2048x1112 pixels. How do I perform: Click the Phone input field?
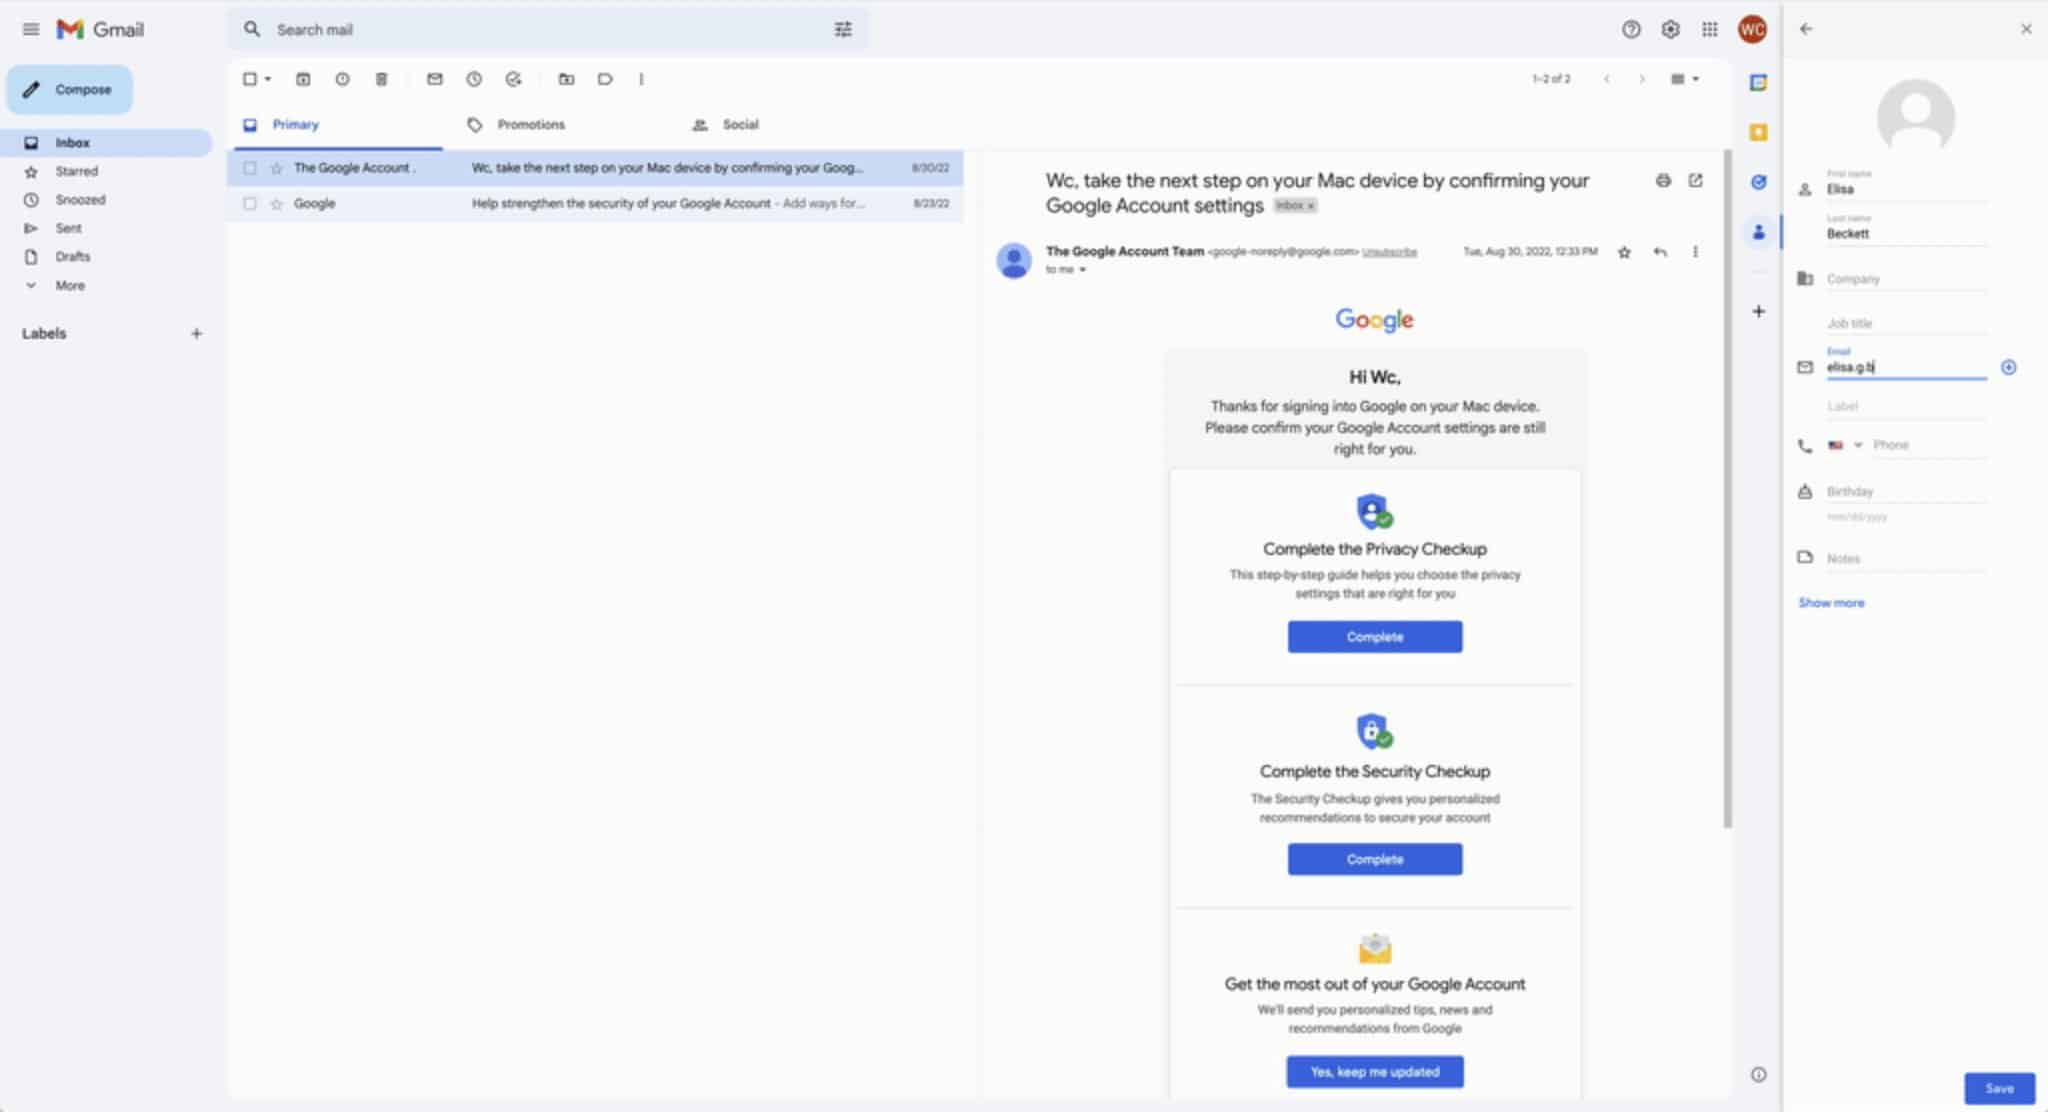coord(1929,445)
